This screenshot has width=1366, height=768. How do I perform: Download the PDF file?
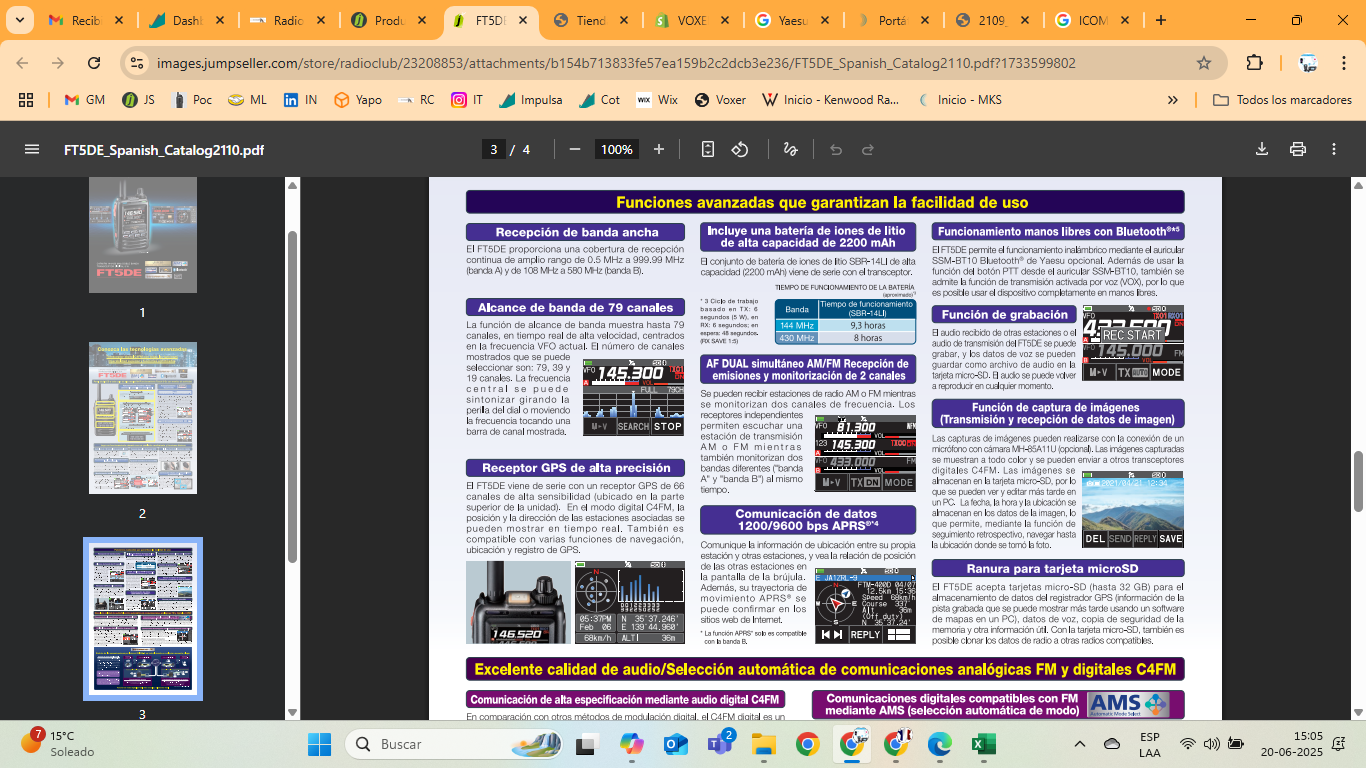click(1262, 149)
